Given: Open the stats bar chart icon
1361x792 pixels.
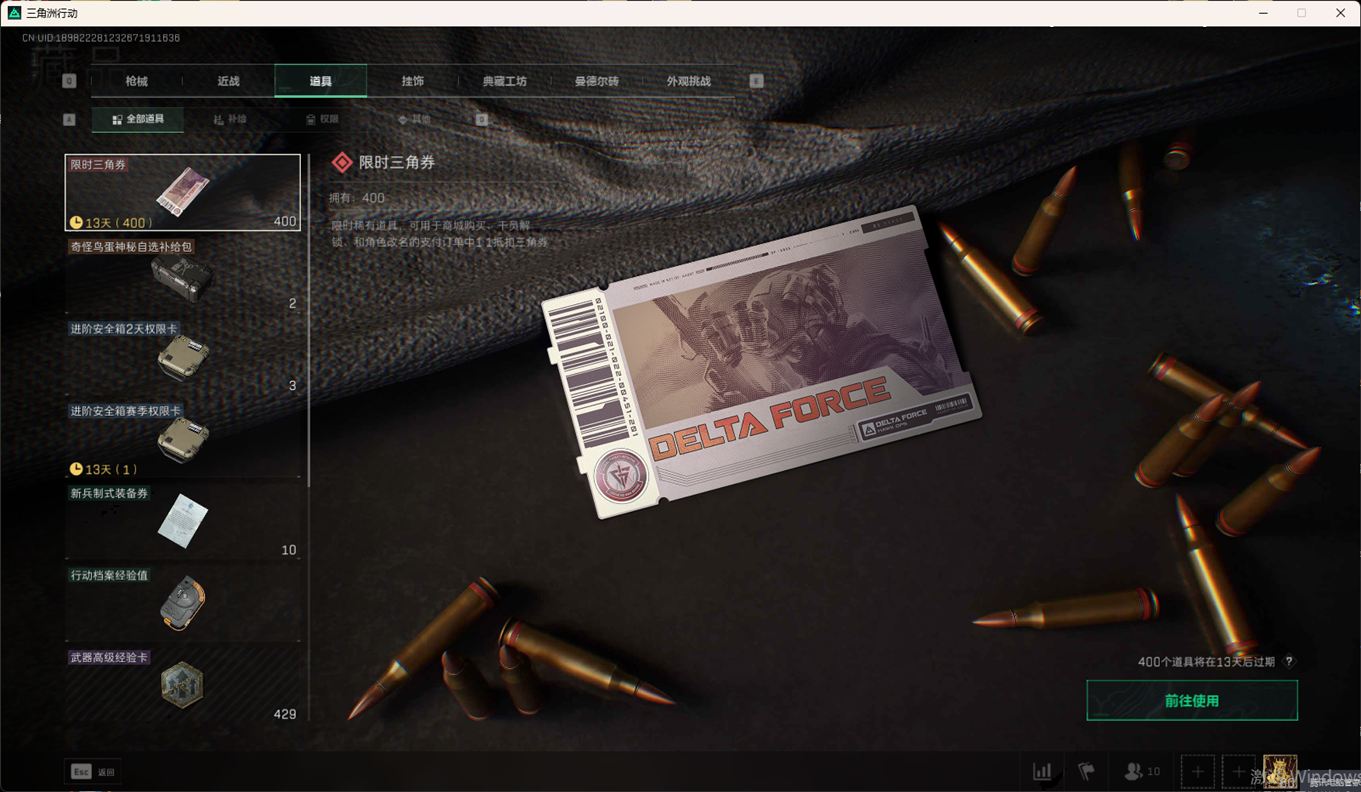Looking at the screenshot, I should tap(1042, 771).
